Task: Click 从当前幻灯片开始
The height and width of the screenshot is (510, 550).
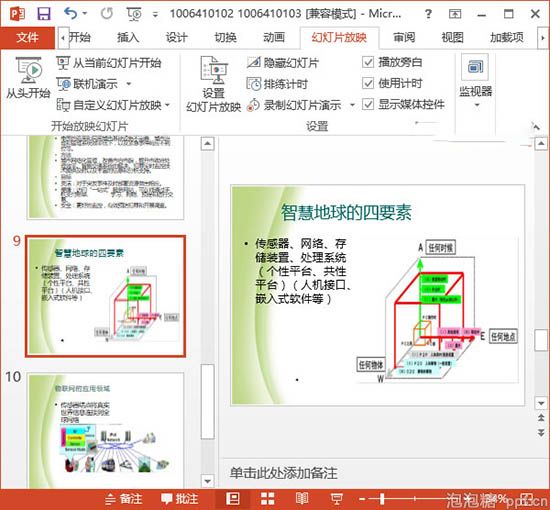Action: click(109, 63)
